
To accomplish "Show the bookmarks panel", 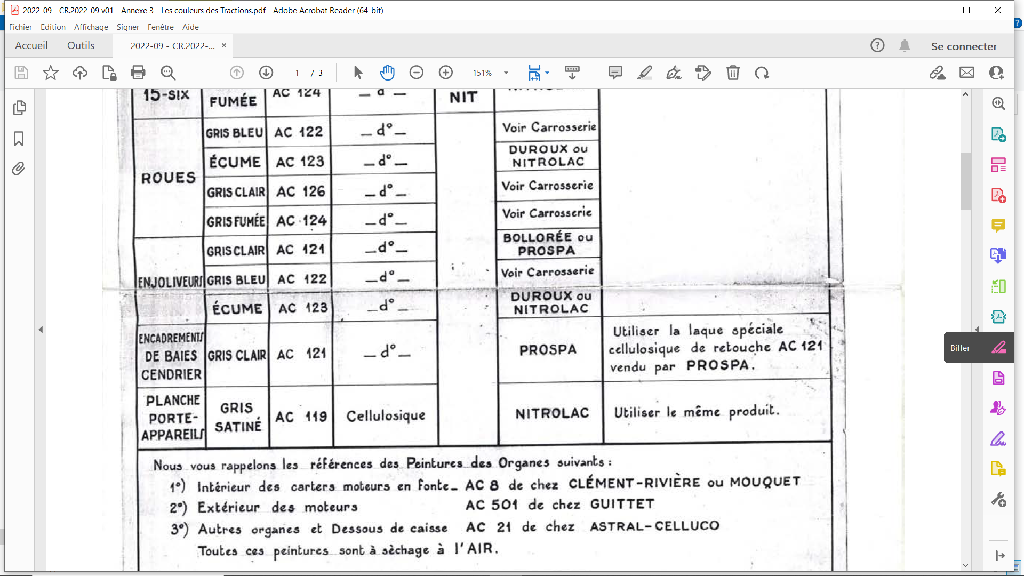I will 18,138.
